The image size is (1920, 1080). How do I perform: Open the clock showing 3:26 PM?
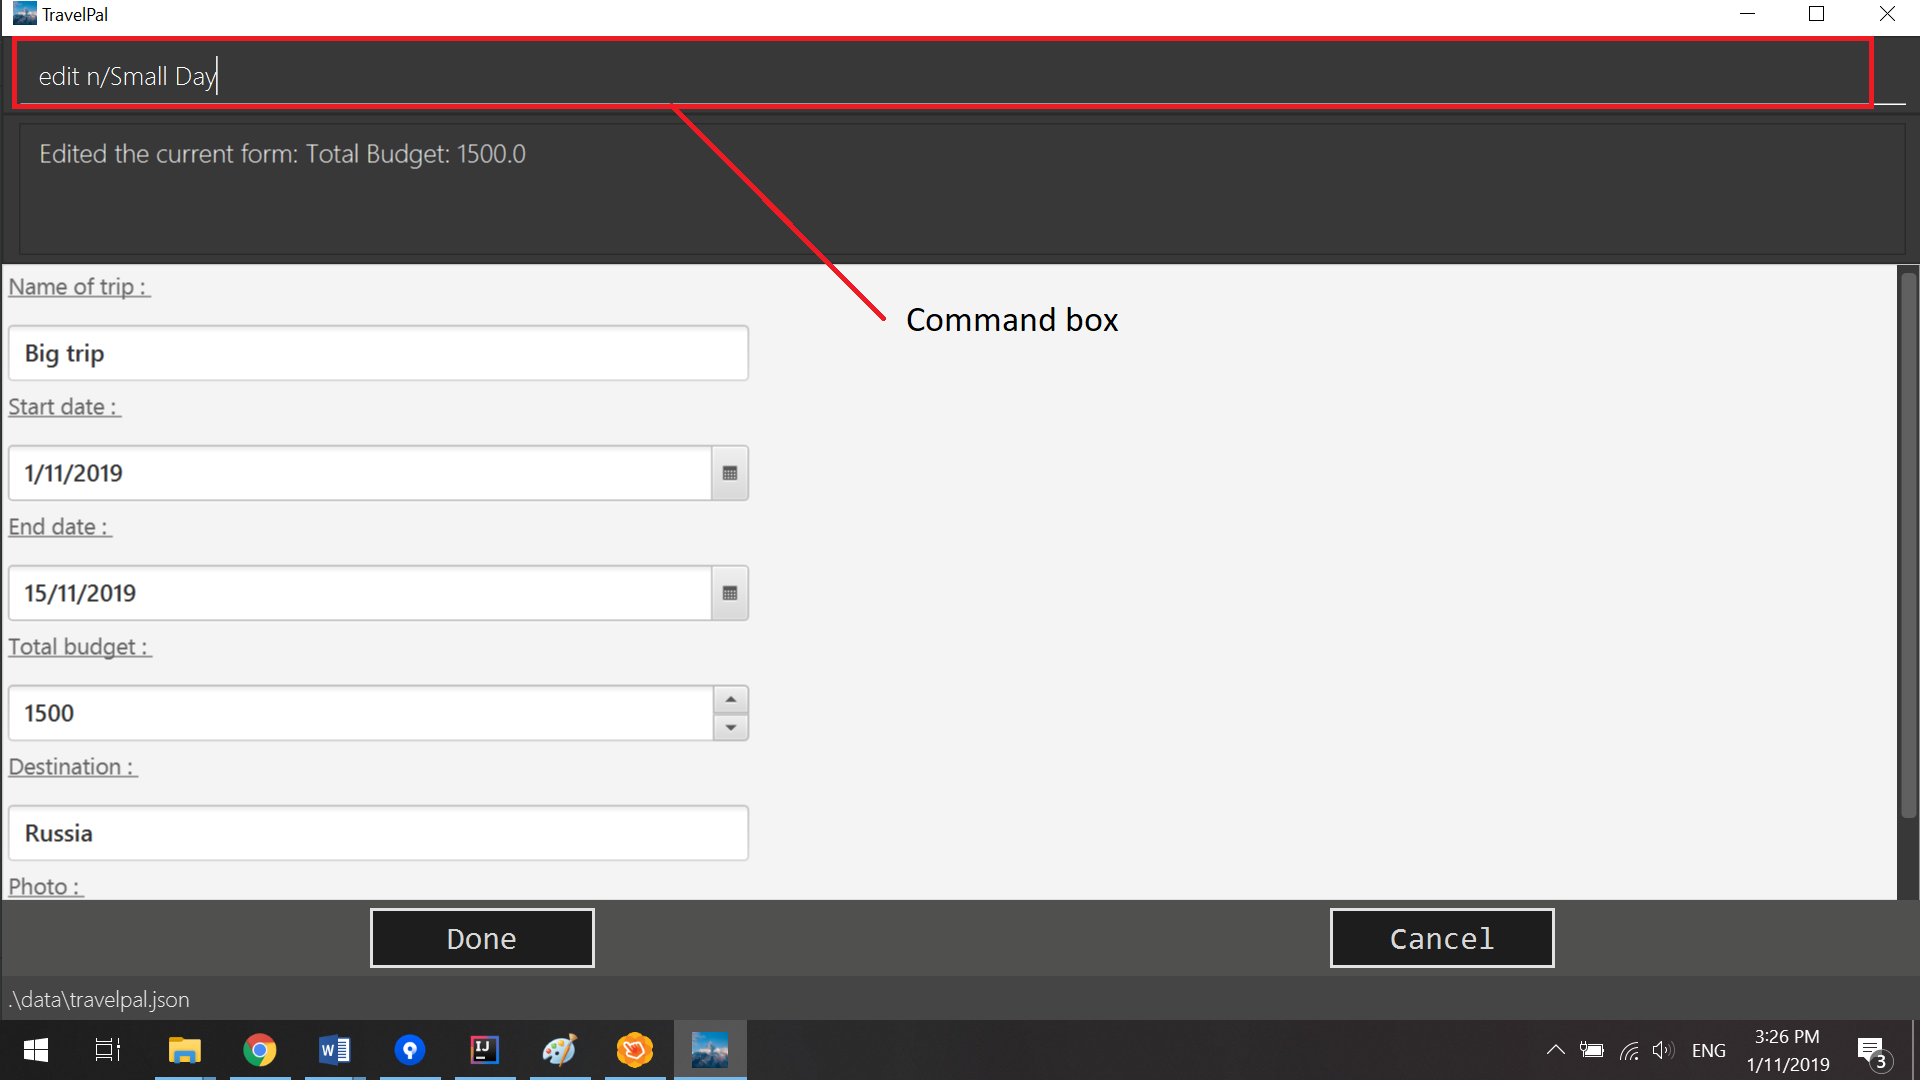[1788, 1050]
